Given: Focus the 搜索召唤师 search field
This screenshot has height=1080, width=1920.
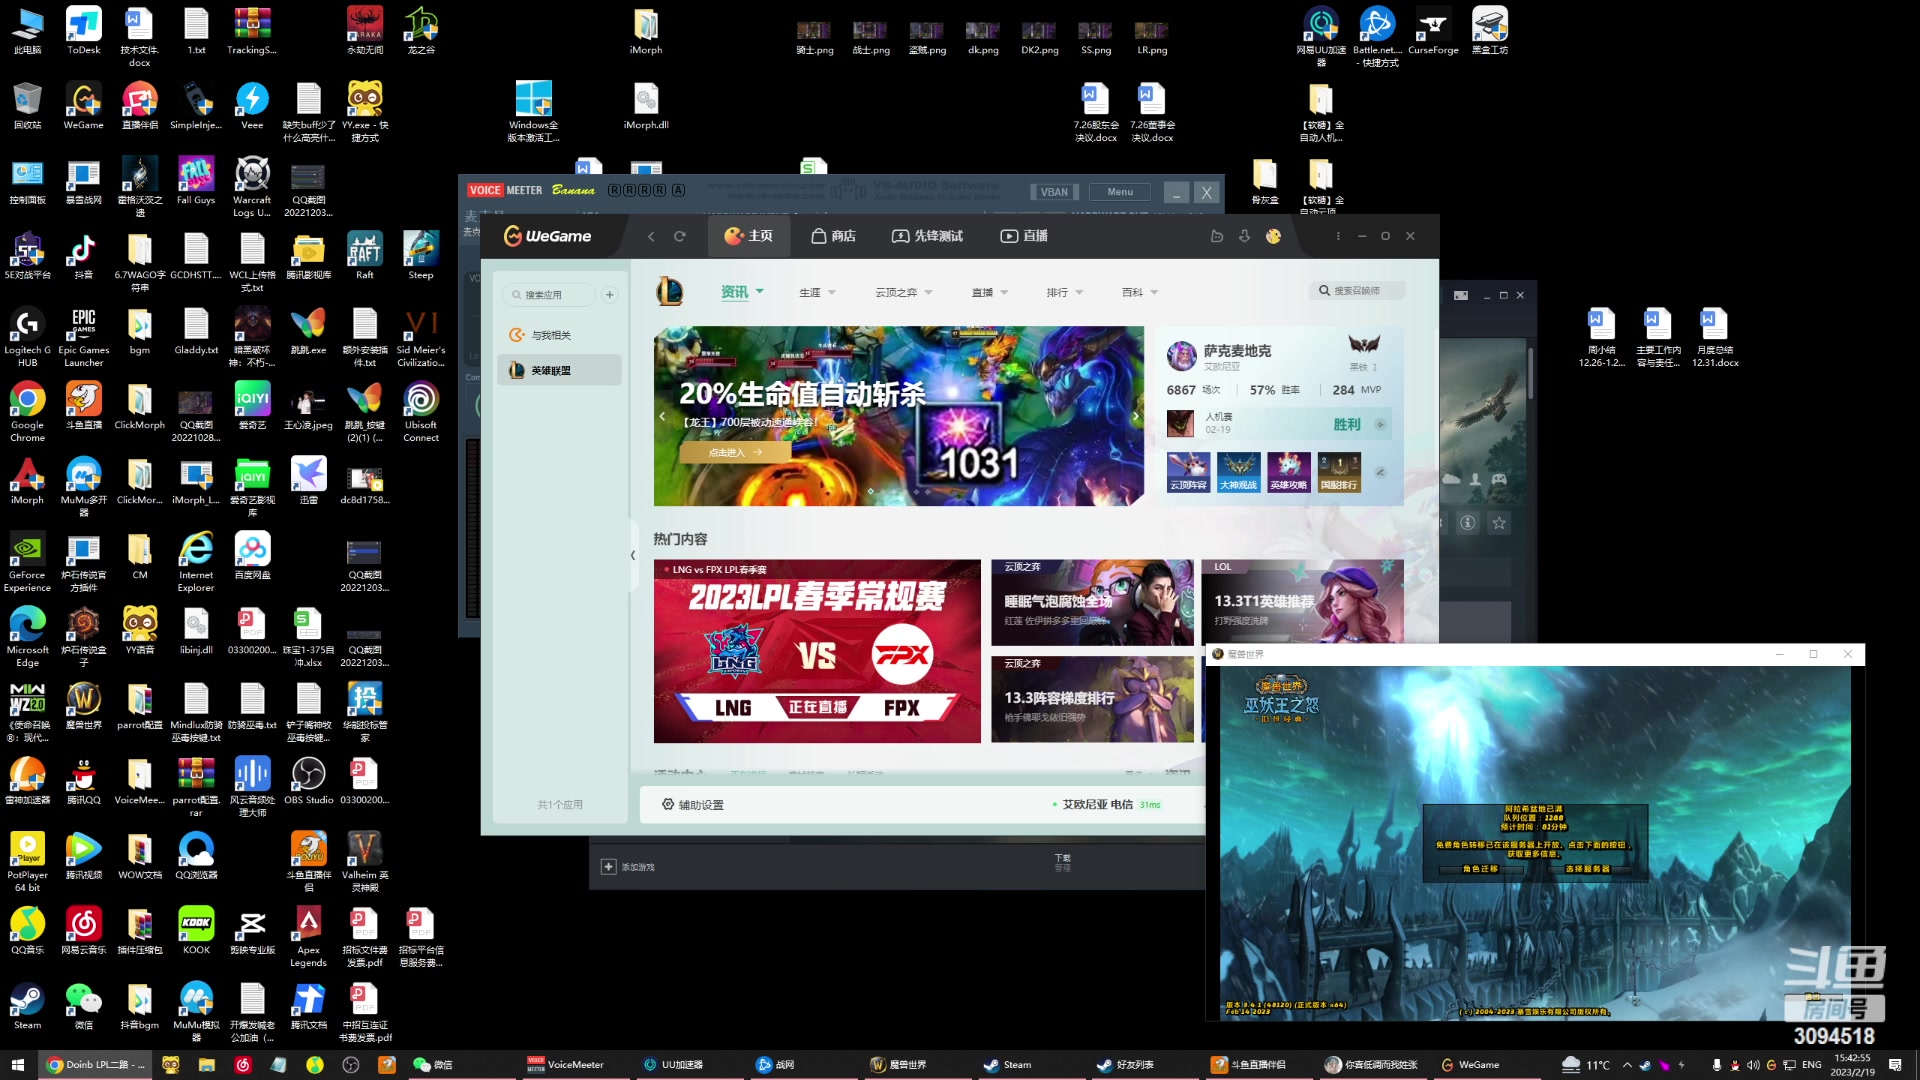Looking at the screenshot, I should pos(1357,291).
